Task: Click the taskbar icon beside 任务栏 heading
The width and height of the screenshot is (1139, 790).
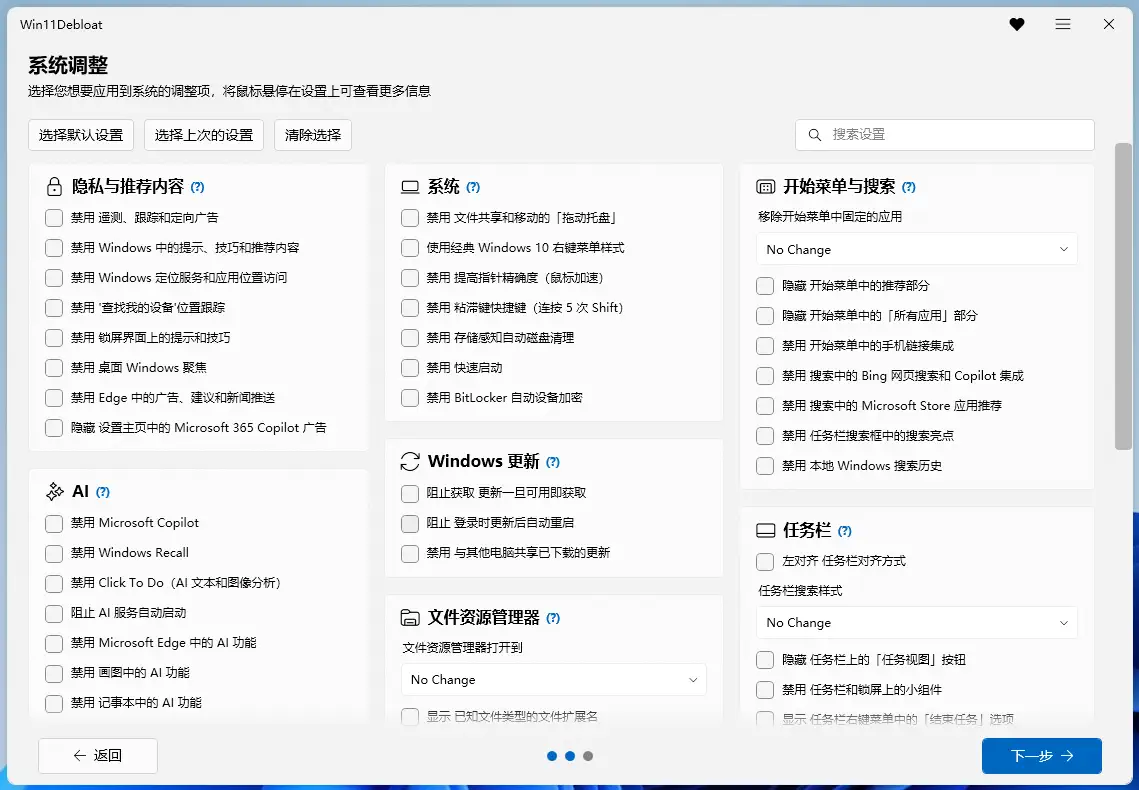Action: 766,532
